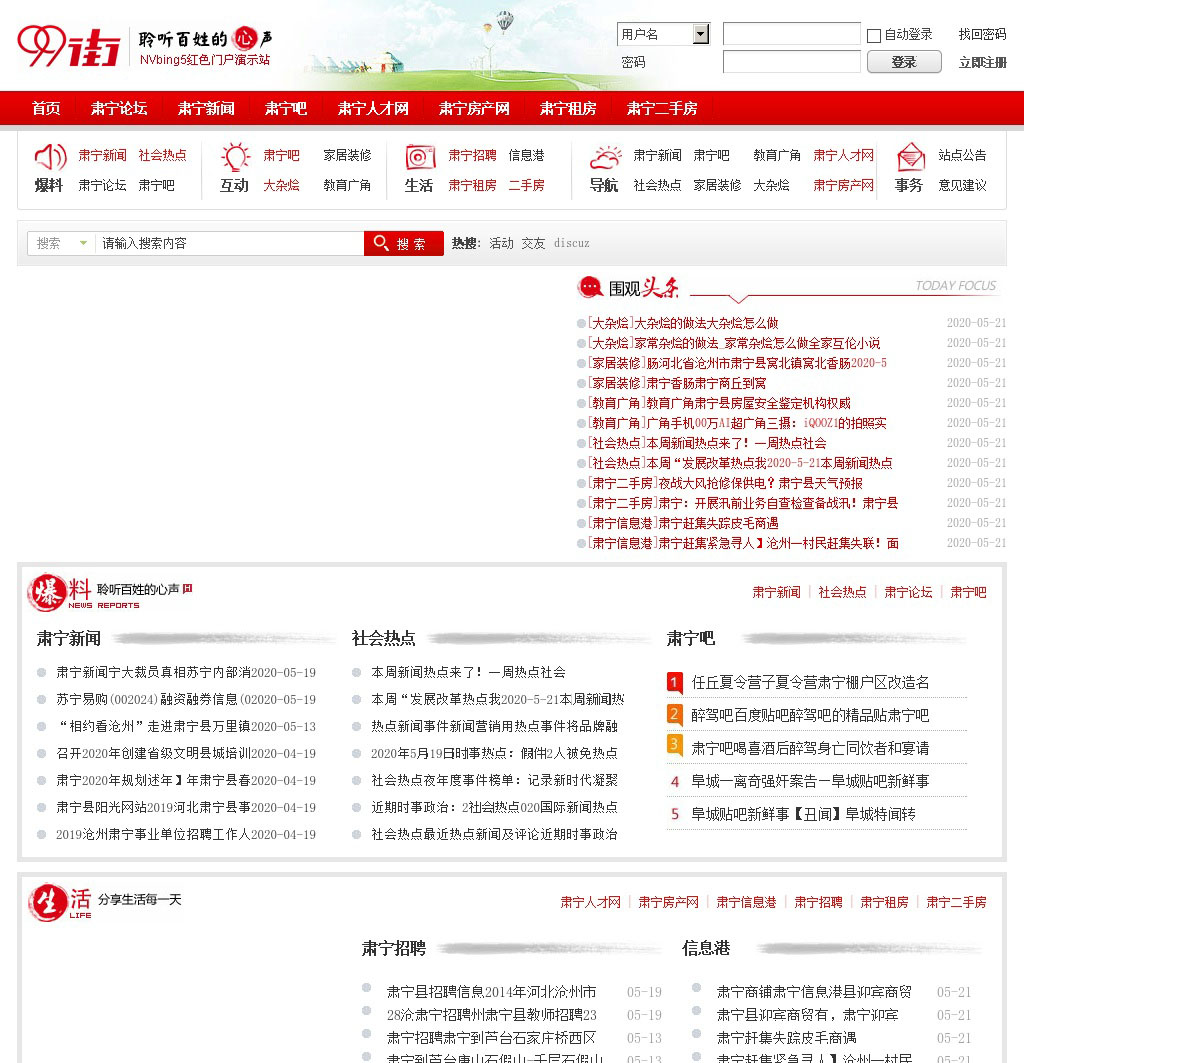Image resolution: width=1200 pixels, height=1063 pixels.
Task: Click the 社会热点 column heading
Action: [384, 638]
